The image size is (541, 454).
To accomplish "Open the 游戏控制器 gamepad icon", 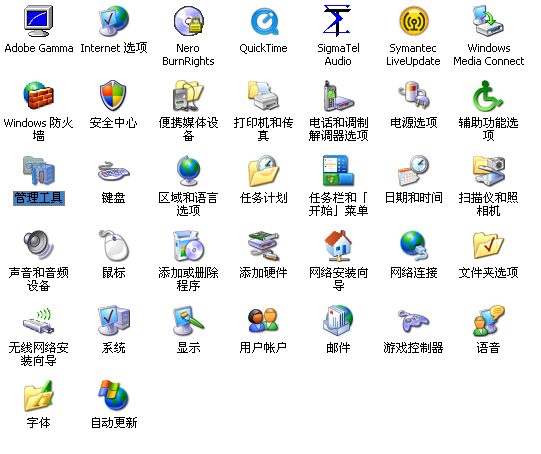I will click(x=413, y=320).
